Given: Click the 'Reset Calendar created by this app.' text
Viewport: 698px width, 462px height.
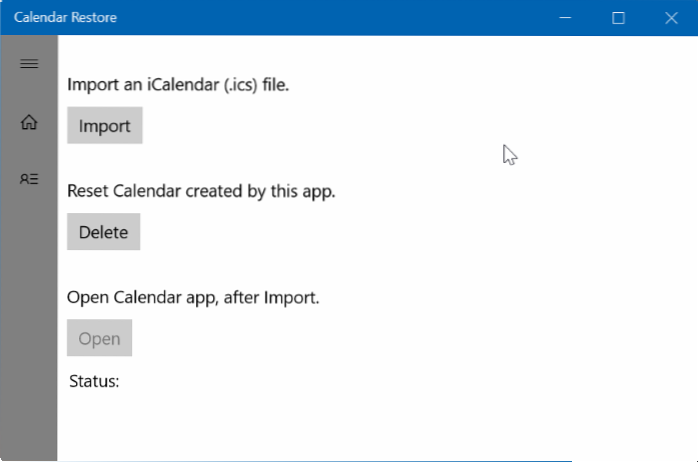Looking at the screenshot, I should pos(201,191).
